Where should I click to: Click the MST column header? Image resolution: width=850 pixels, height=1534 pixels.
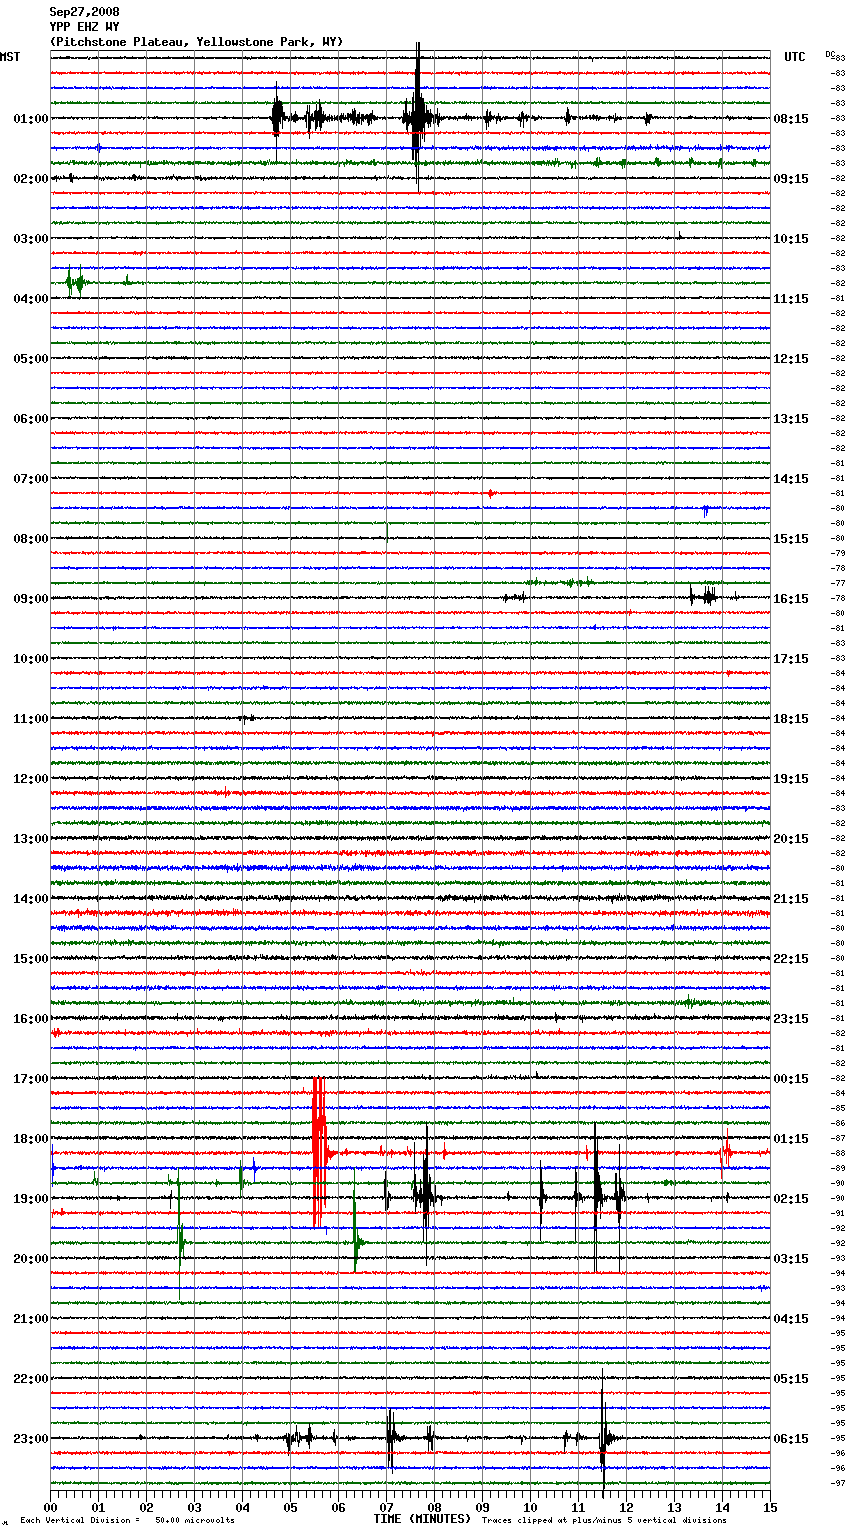click(10, 57)
